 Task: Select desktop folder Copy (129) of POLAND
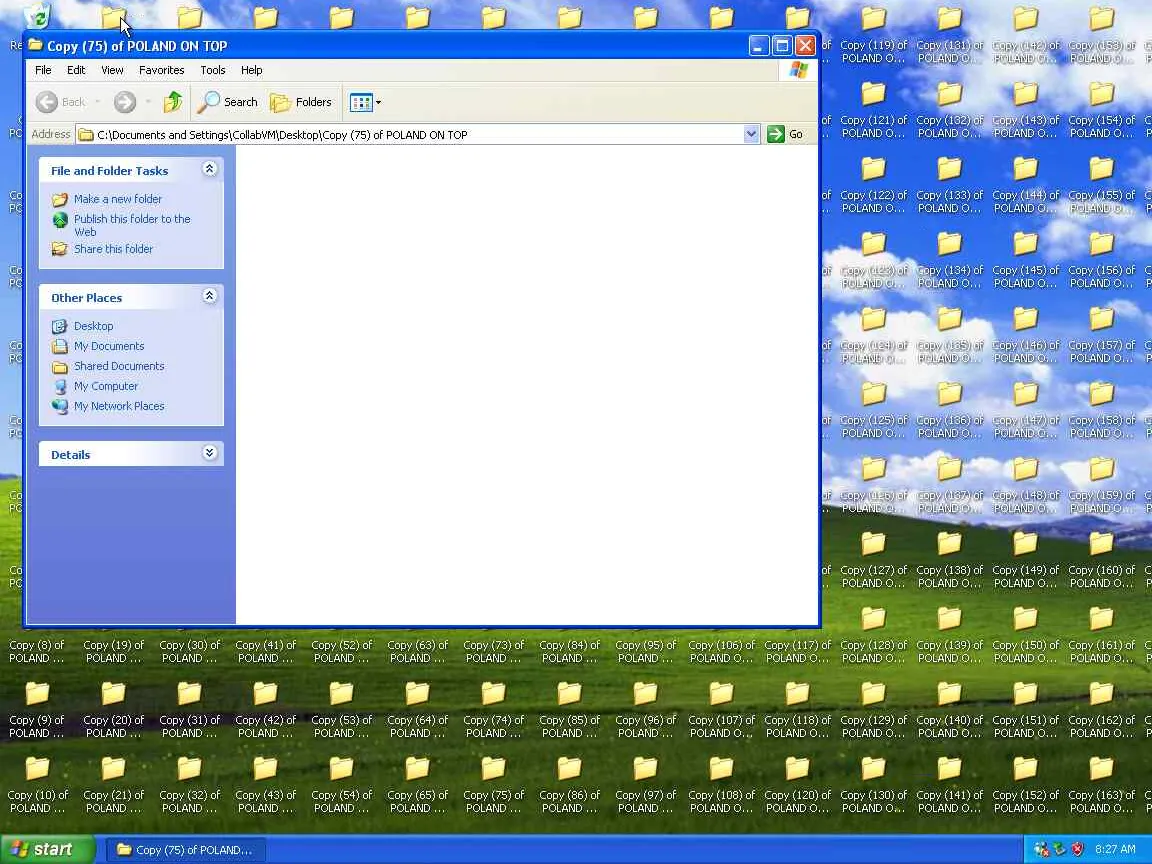point(874,710)
